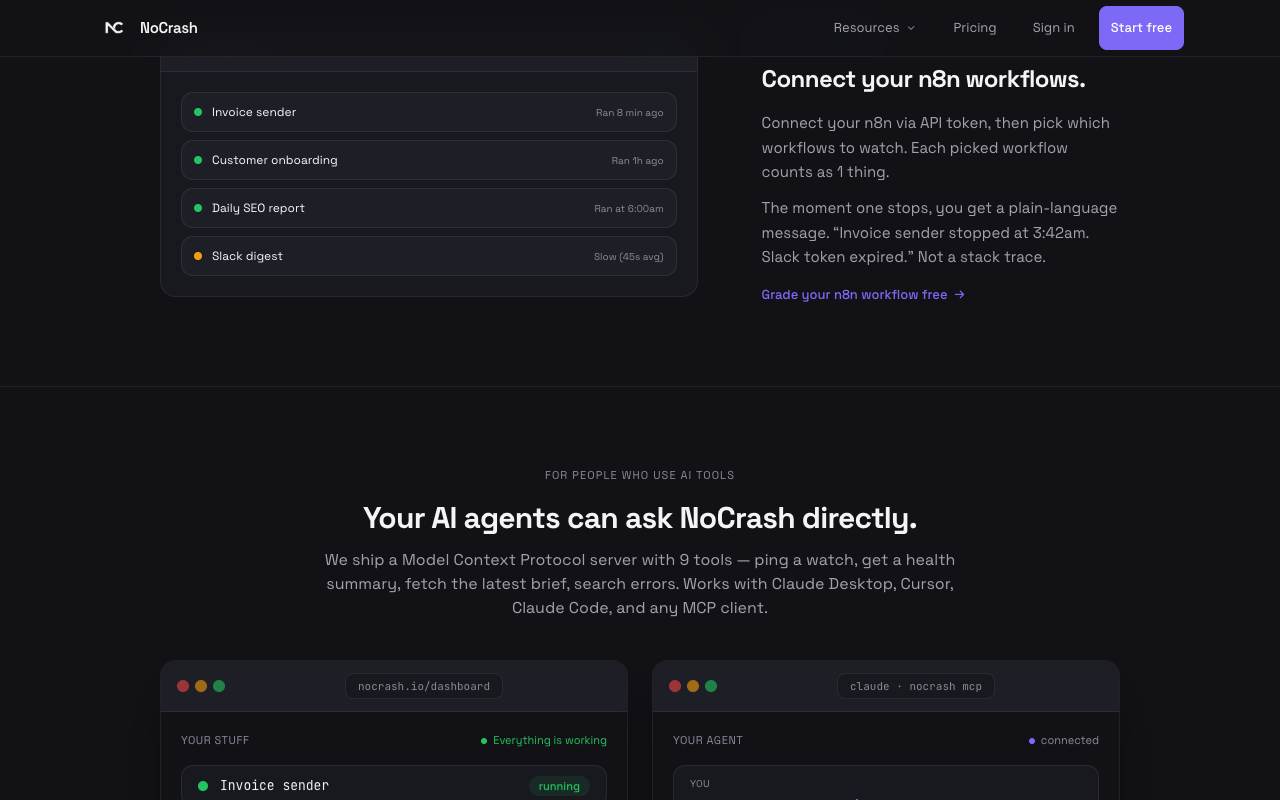Click 'Ran at 6:00am' timestamp
This screenshot has height=800, width=1280.
coord(628,209)
